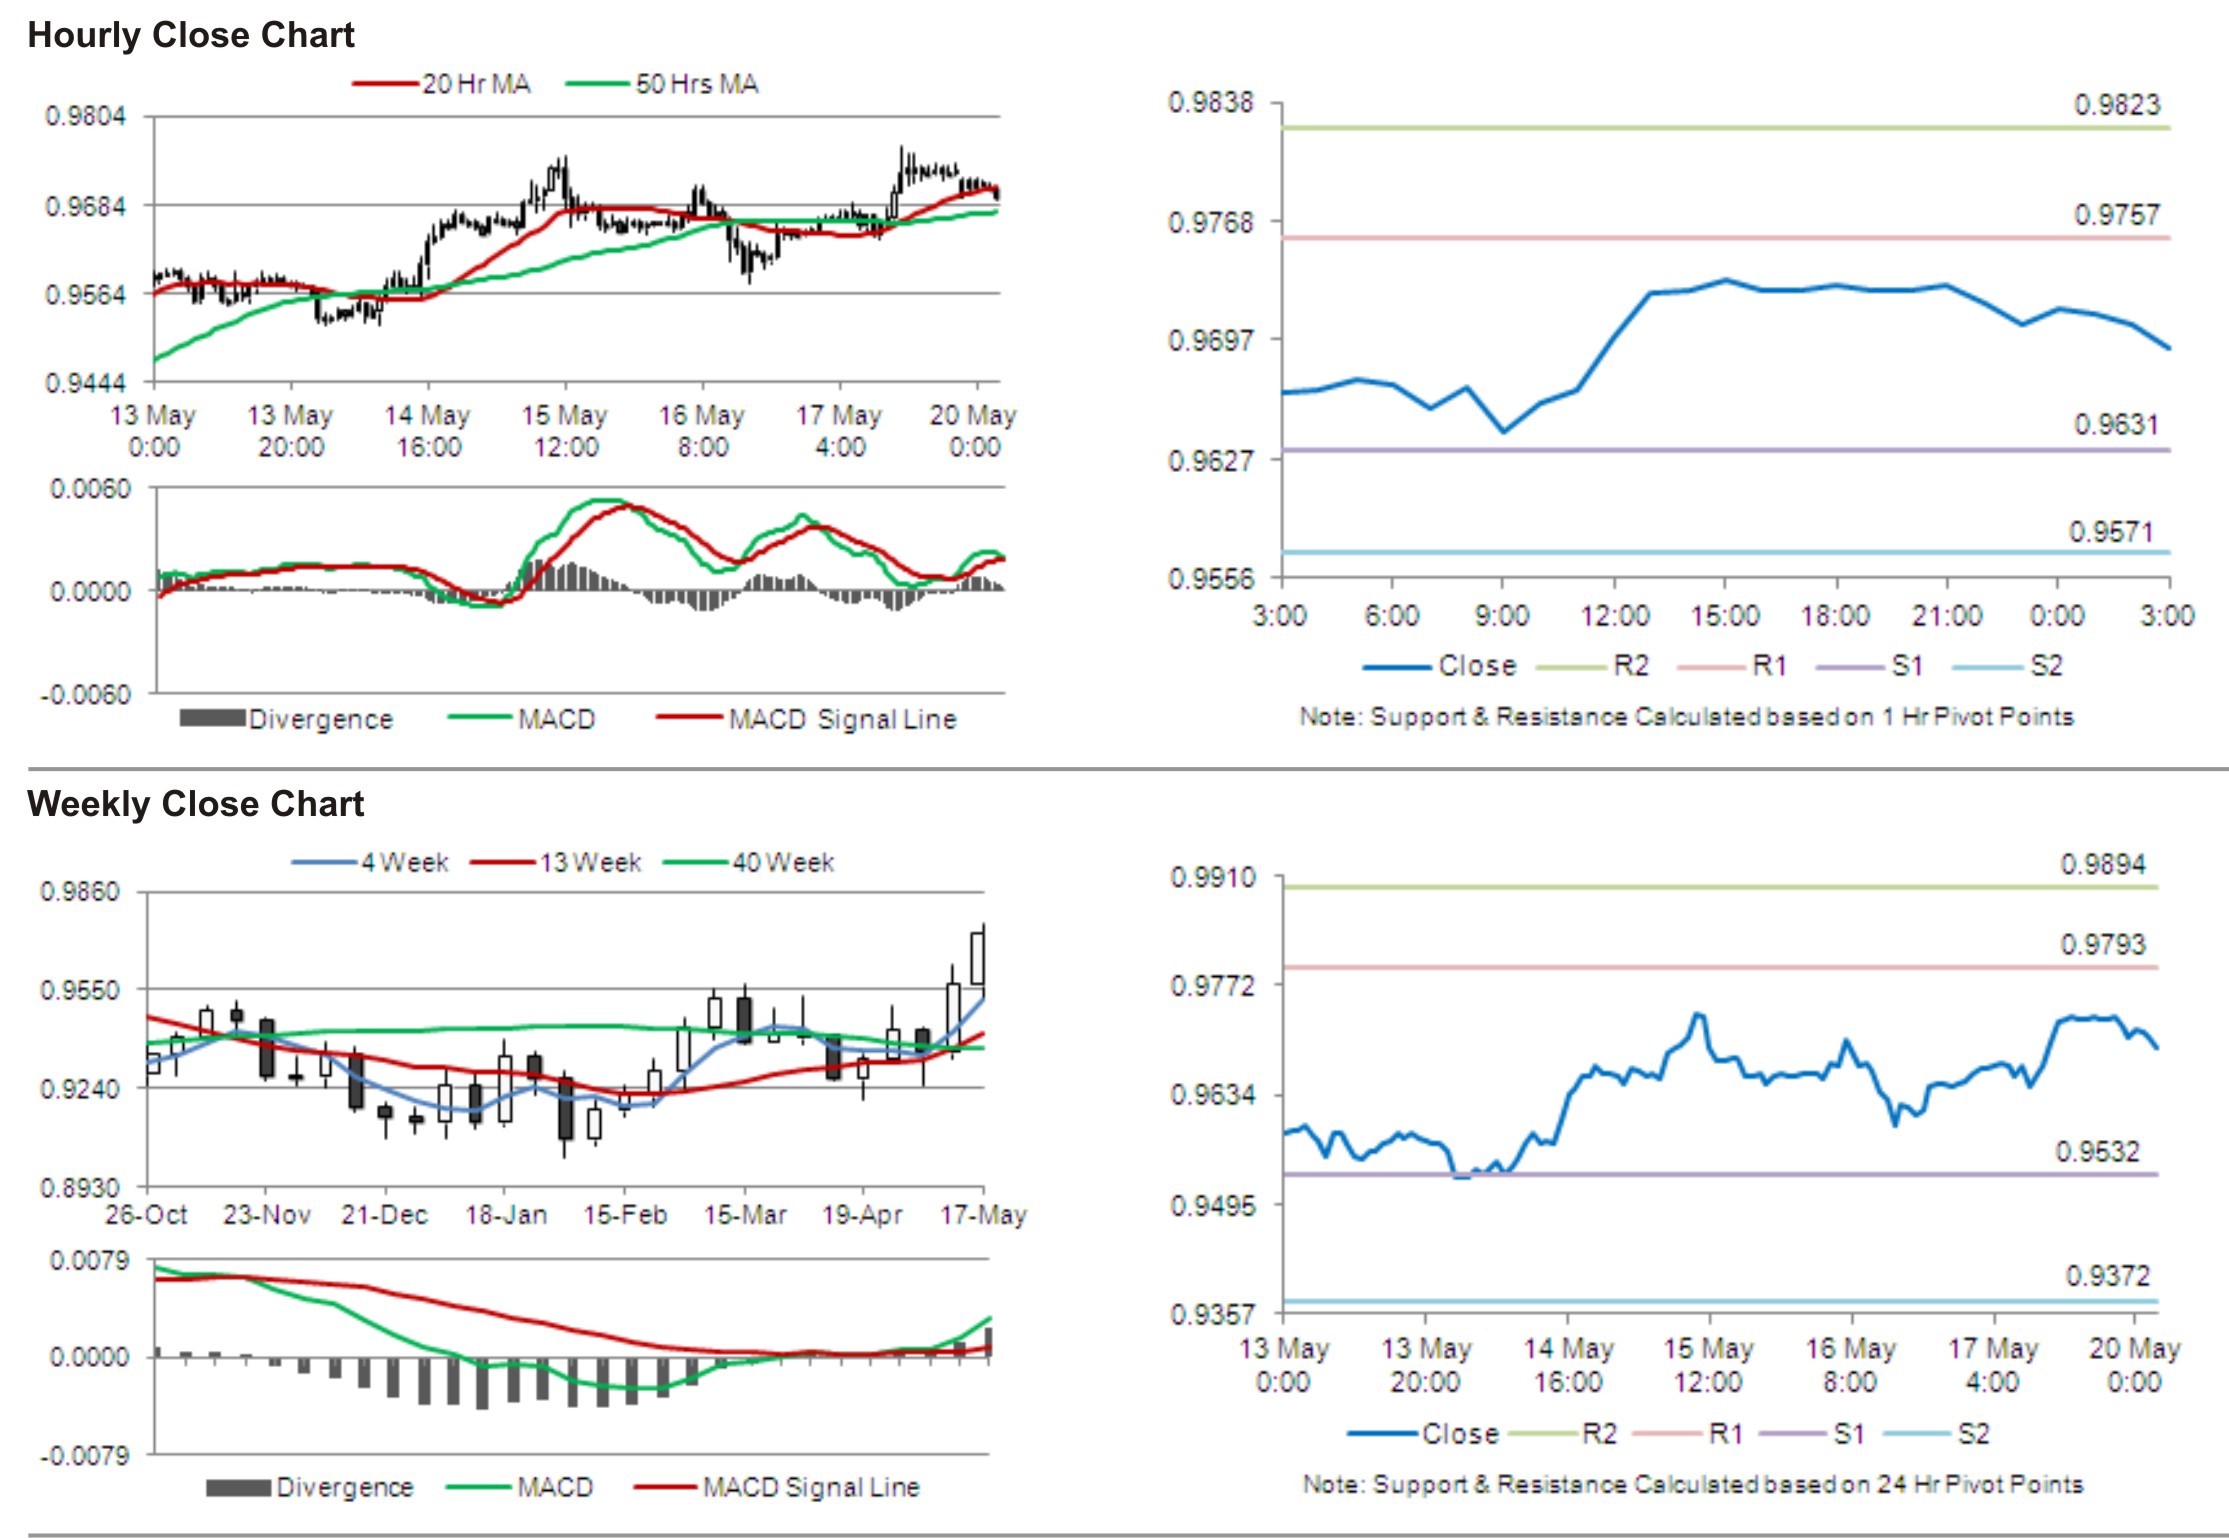Click the '4 Week' legend label

click(x=405, y=862)
